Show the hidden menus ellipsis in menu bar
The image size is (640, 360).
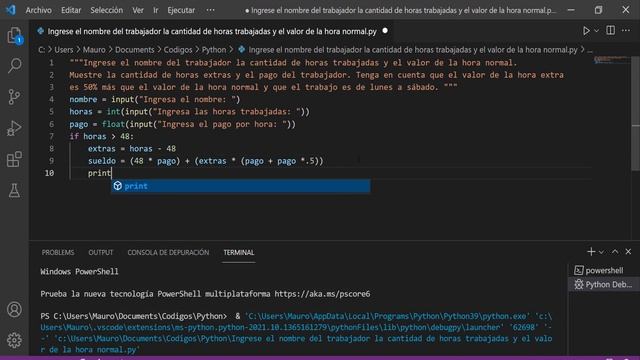210,10
